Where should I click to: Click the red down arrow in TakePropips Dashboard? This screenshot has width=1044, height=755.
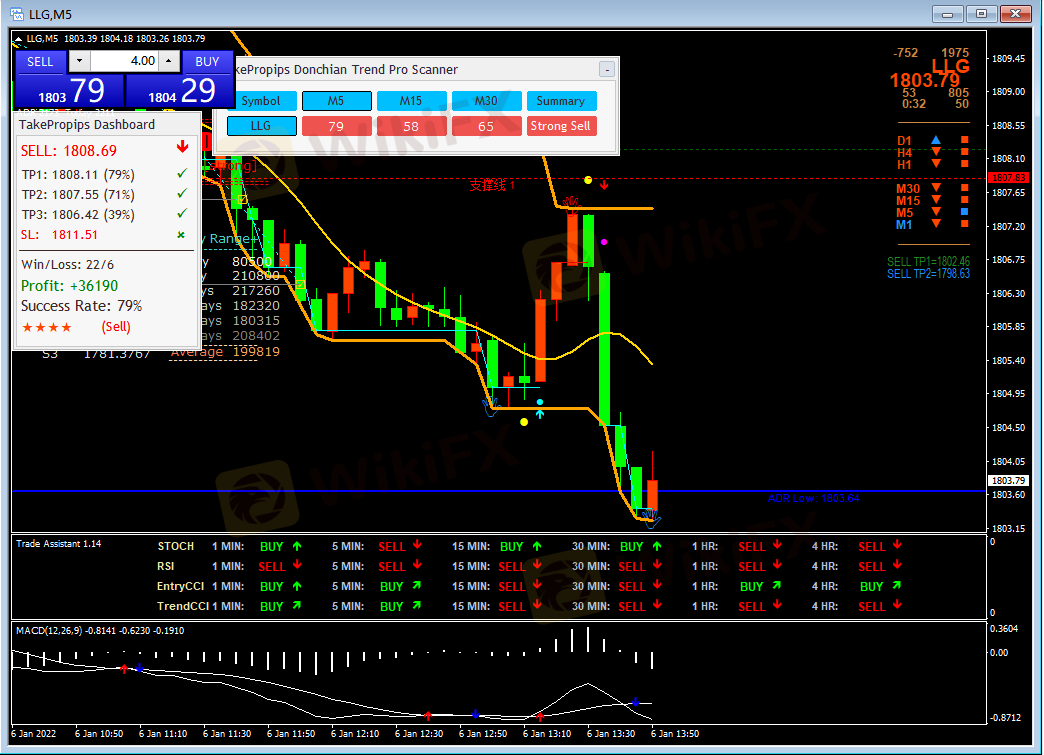tap(180, 149)
